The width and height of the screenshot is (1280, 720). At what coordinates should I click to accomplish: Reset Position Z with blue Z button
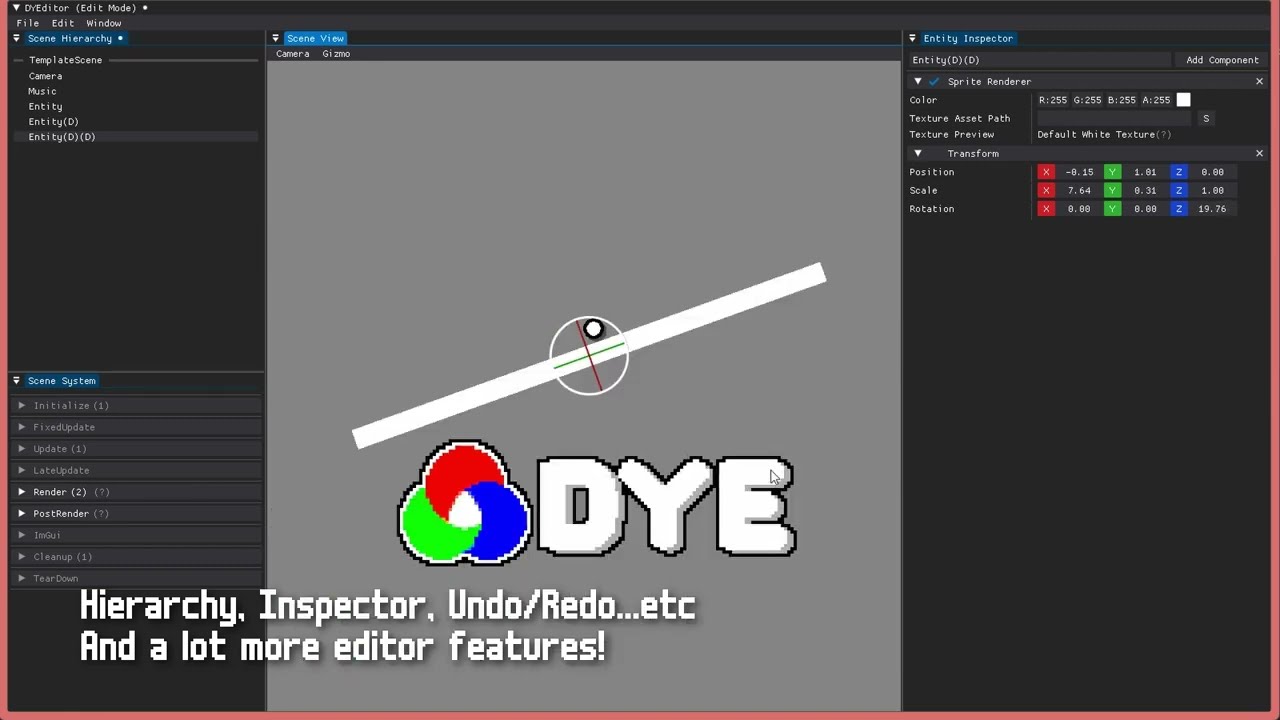pyautogui.click(x=1179, y=172)
